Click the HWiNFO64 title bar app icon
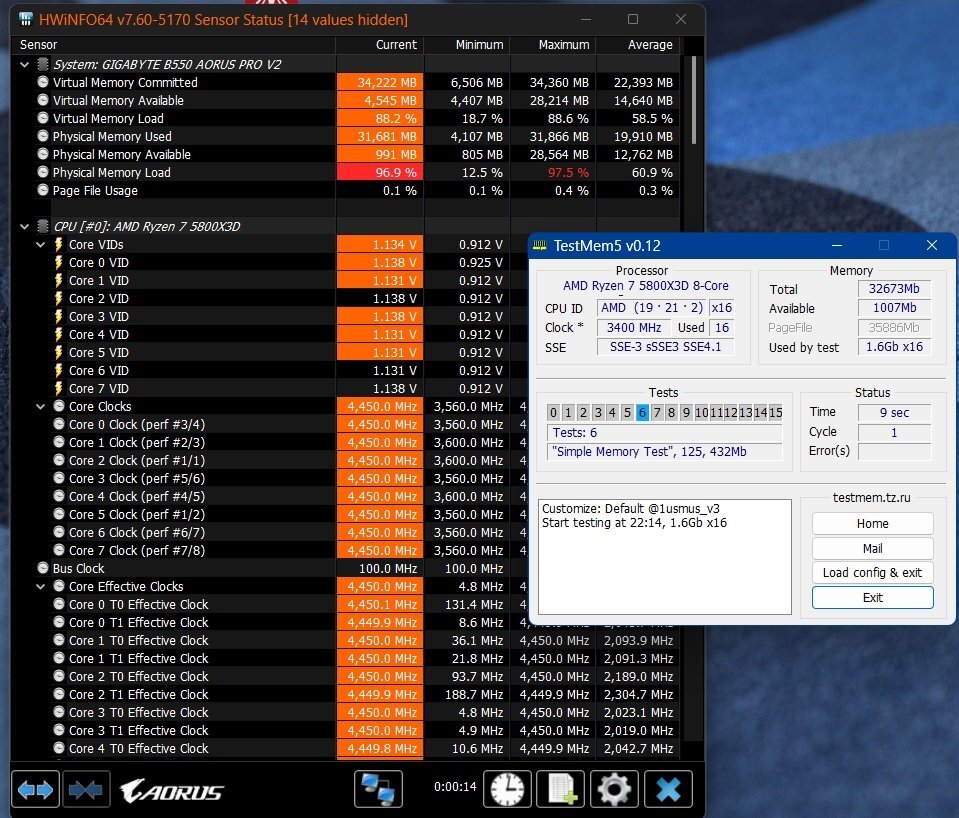This screenshot has height=818, width=959. [26, 19]
